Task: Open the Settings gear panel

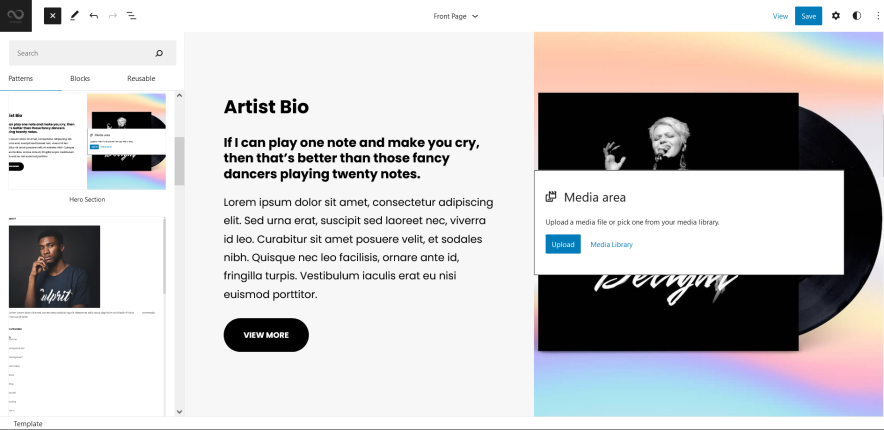Action: tap(836, 16)
